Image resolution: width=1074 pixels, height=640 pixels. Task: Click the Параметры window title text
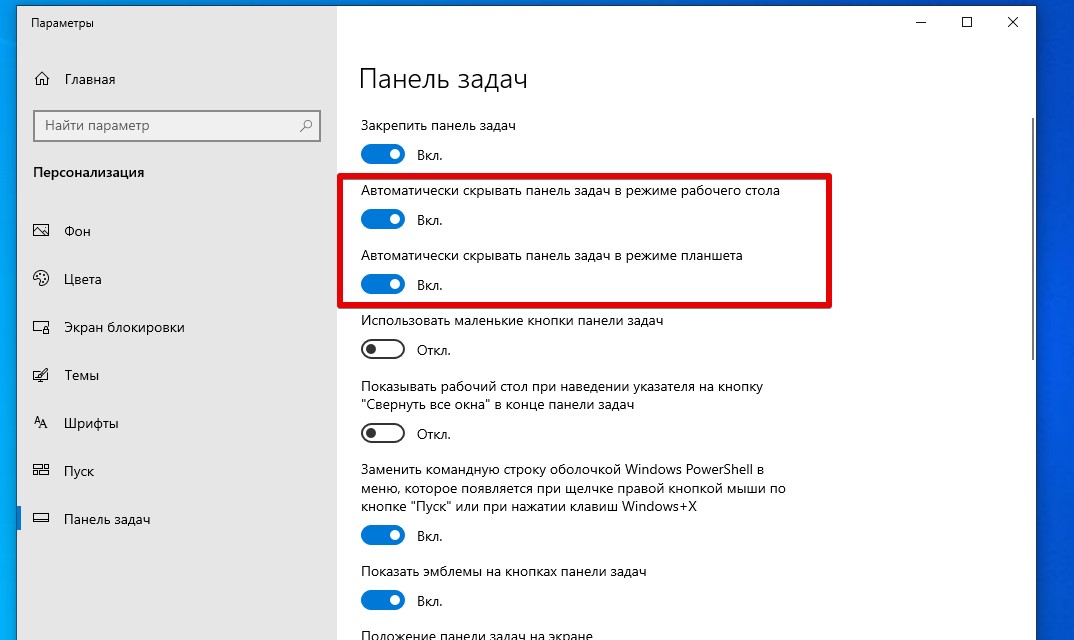coord(62,23)
